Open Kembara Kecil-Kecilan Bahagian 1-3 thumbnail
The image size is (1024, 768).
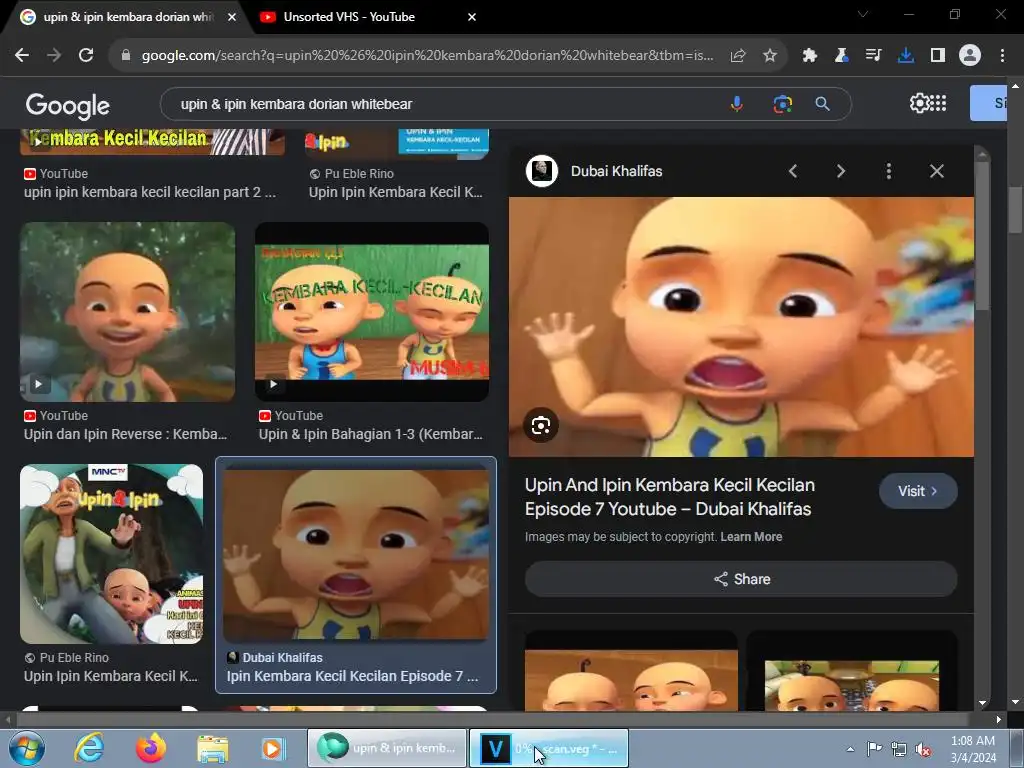click(x=372, y=312)
